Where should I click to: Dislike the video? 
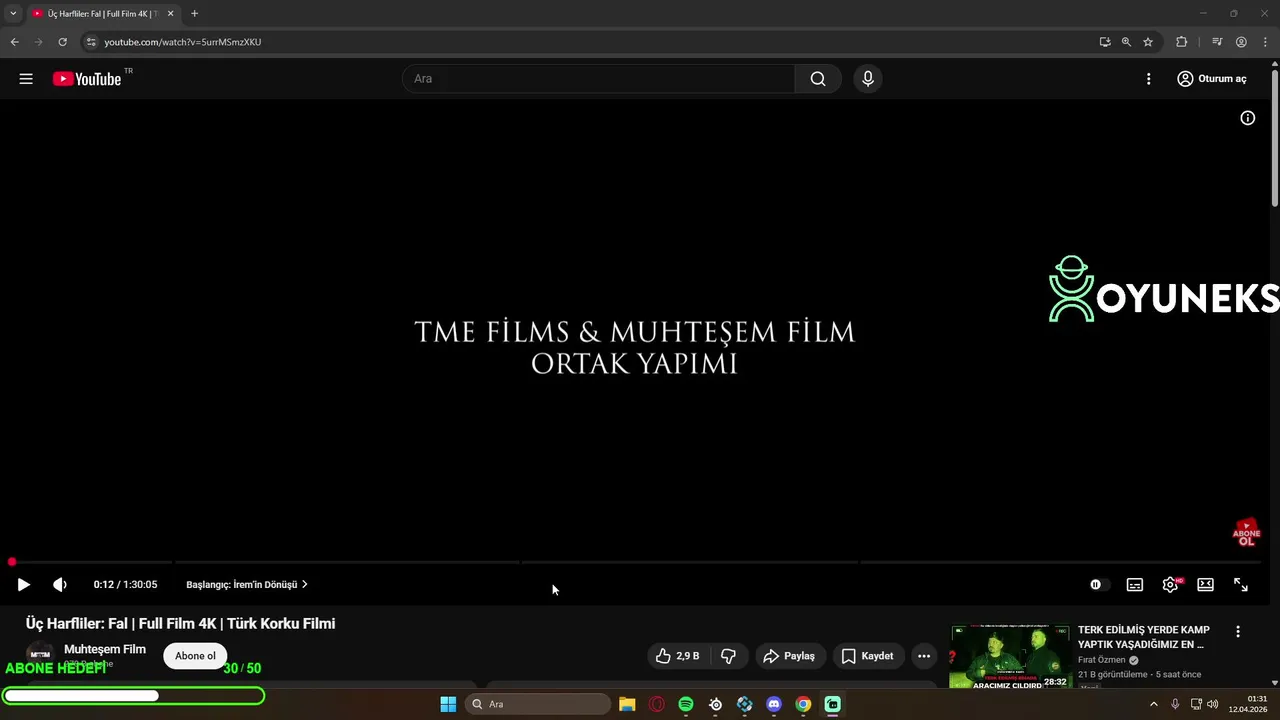point(728,656)
